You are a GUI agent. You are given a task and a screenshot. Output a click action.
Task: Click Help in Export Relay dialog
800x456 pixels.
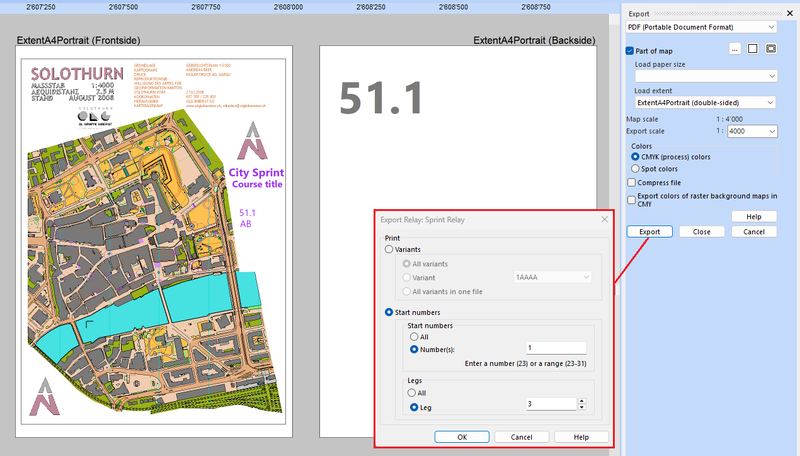[x=581, y=437]
